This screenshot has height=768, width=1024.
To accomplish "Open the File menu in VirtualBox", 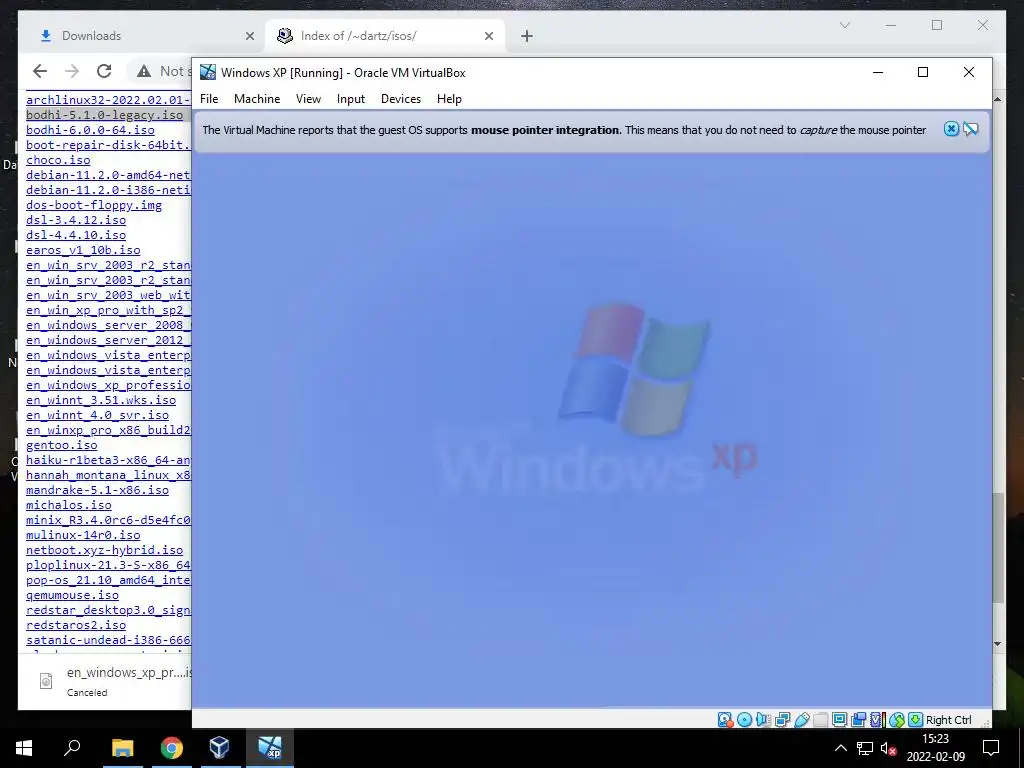I will [209, 99].
